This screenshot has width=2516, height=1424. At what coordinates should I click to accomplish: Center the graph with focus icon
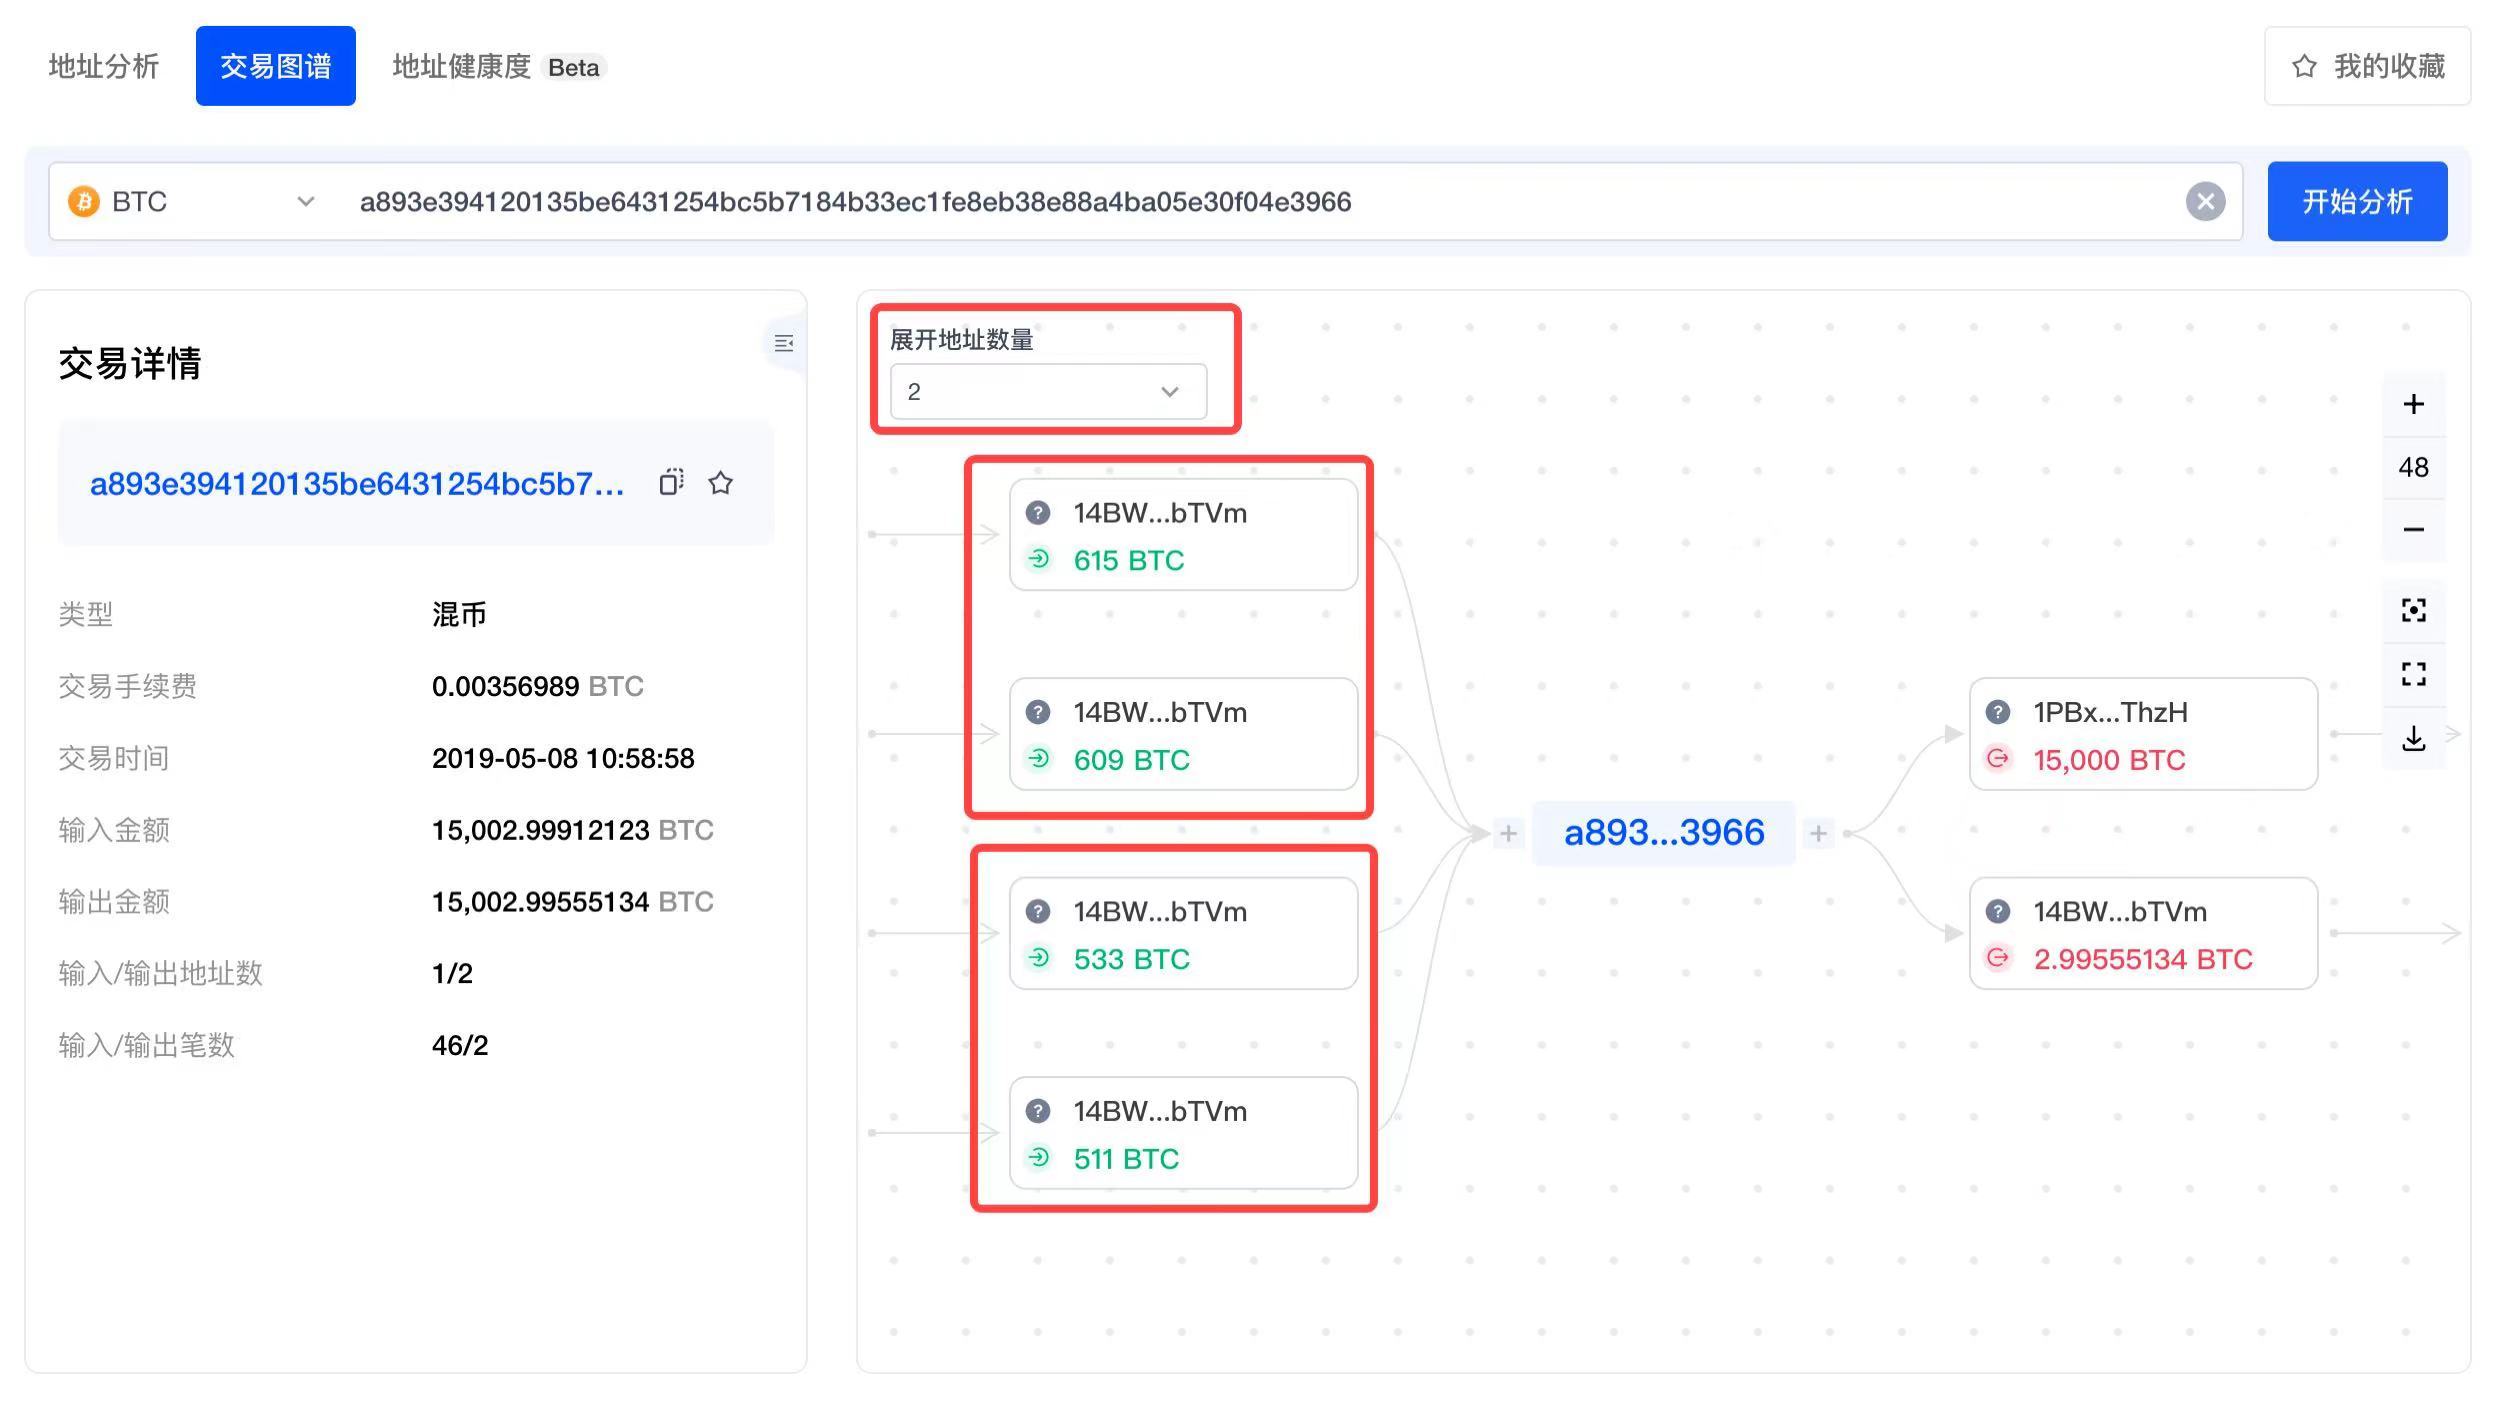[x=2413, y=611]
